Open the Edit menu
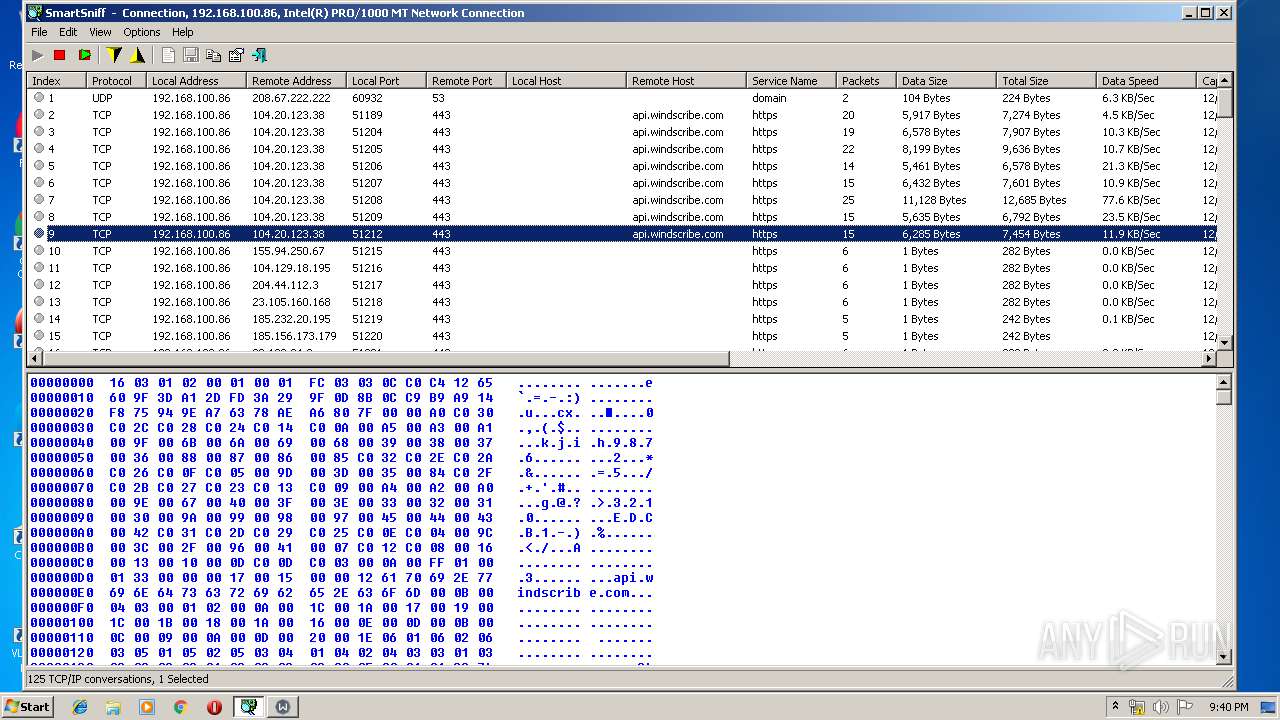Screen dimensions: 1280x720 [68, 32]
